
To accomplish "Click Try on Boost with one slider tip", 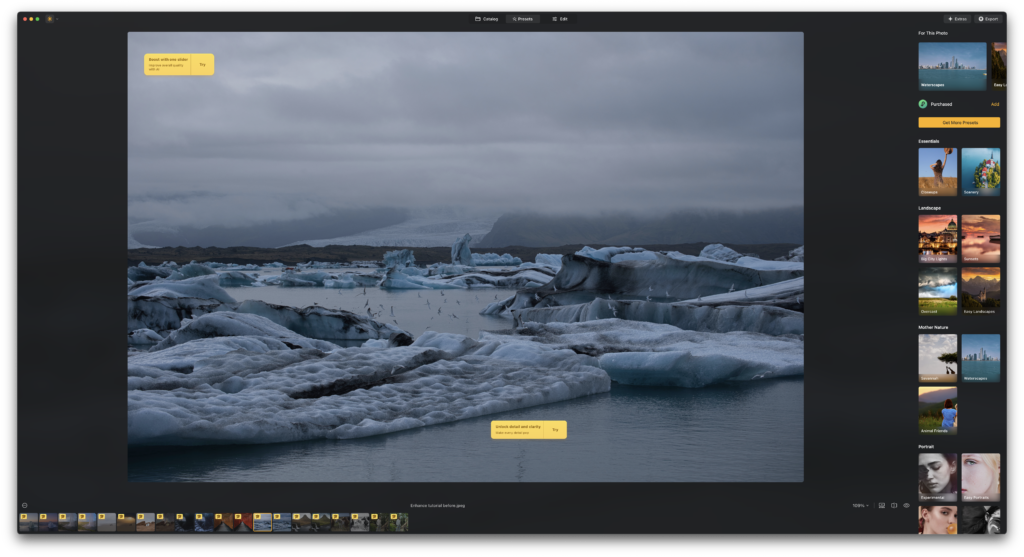I will [x=202, y=64].
